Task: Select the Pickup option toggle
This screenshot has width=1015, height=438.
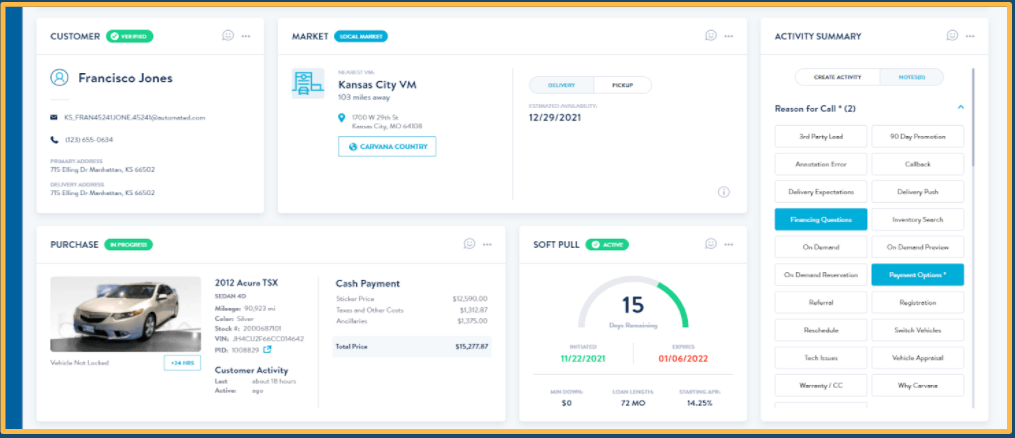Action: click(622, 85)
